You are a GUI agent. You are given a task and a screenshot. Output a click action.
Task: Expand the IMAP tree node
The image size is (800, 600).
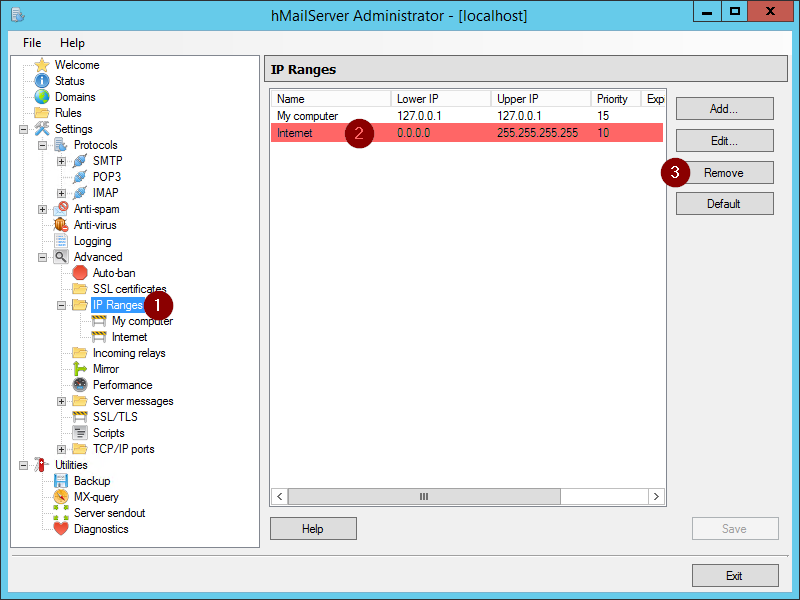(x=61, y=193)
